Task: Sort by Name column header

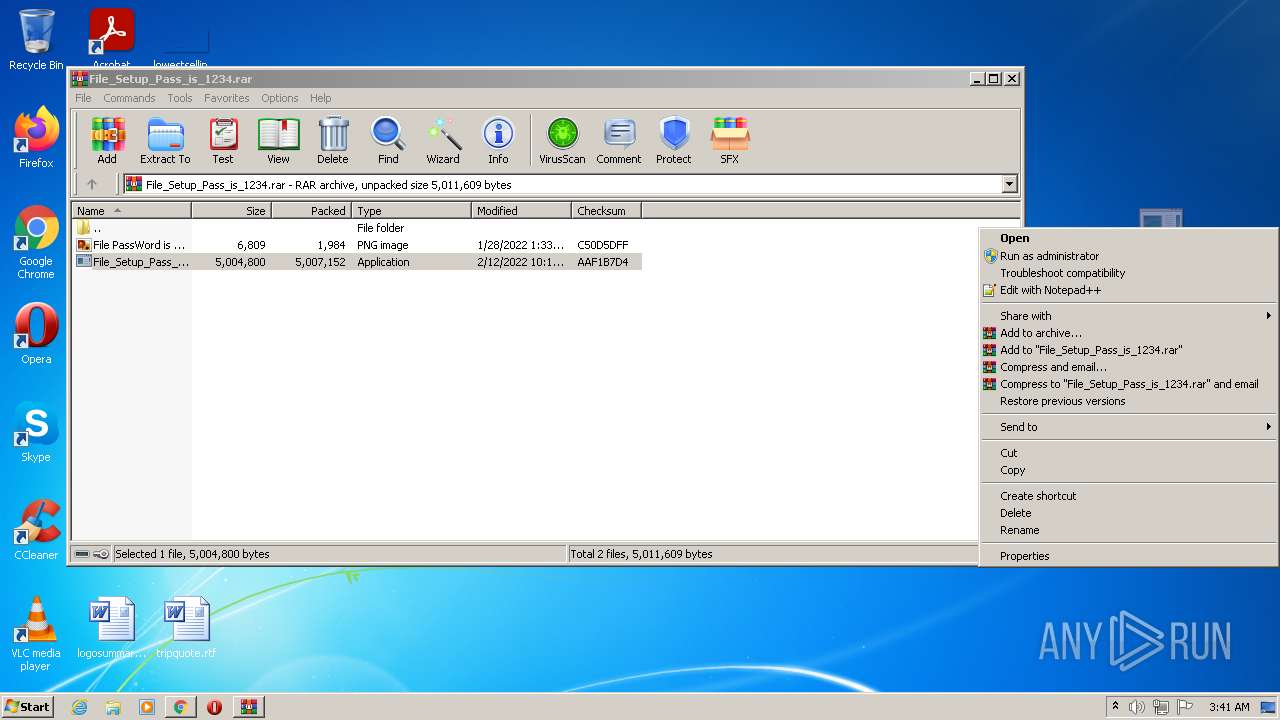Action: [x=132, y=211]
